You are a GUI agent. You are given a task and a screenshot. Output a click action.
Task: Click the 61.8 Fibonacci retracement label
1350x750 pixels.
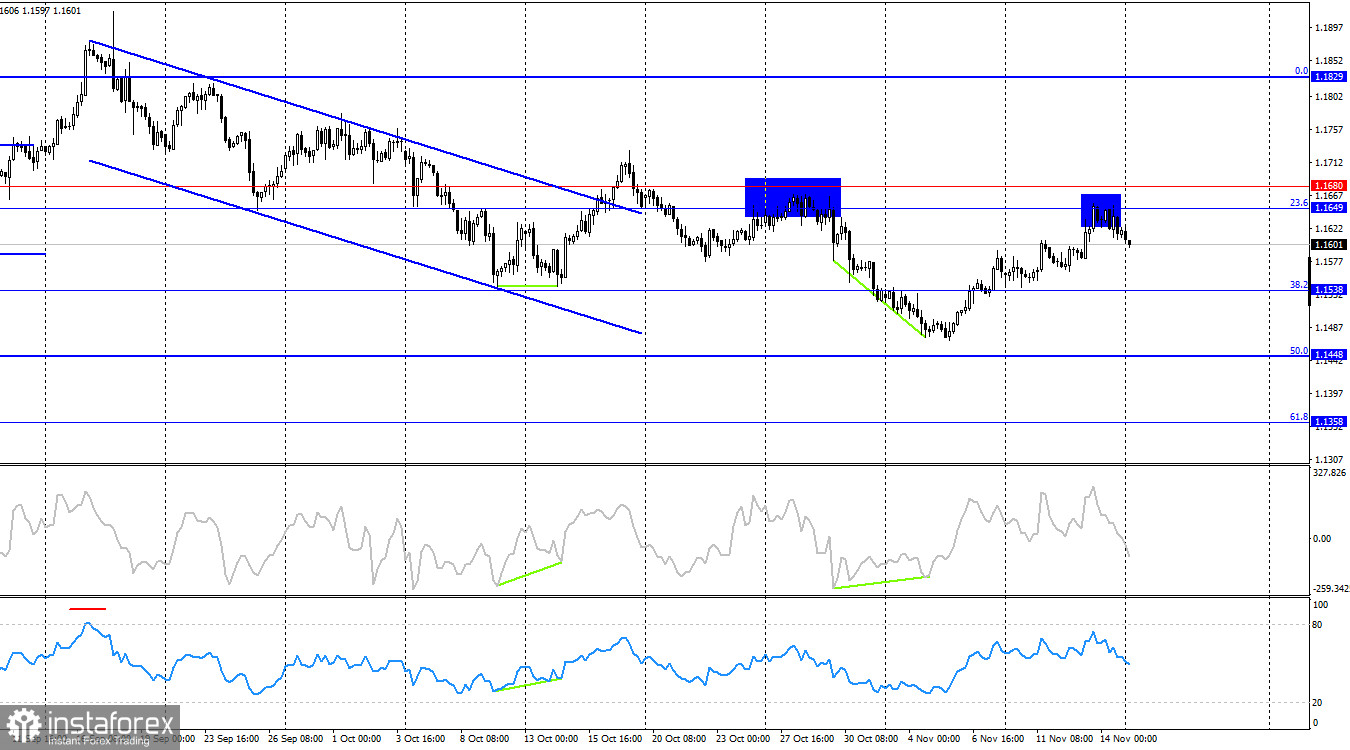click(x=1300, y=418)
